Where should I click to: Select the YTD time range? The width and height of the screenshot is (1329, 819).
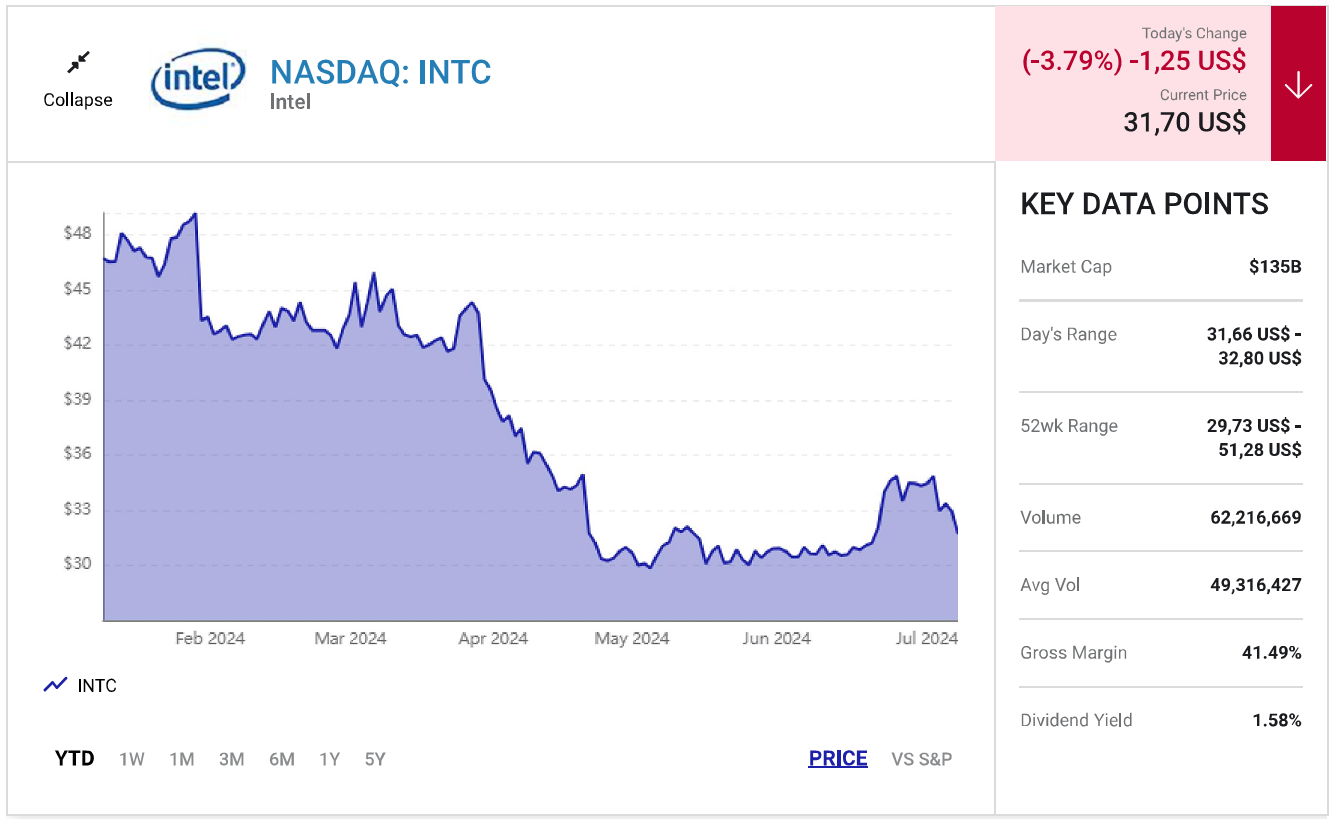(74, 759)
